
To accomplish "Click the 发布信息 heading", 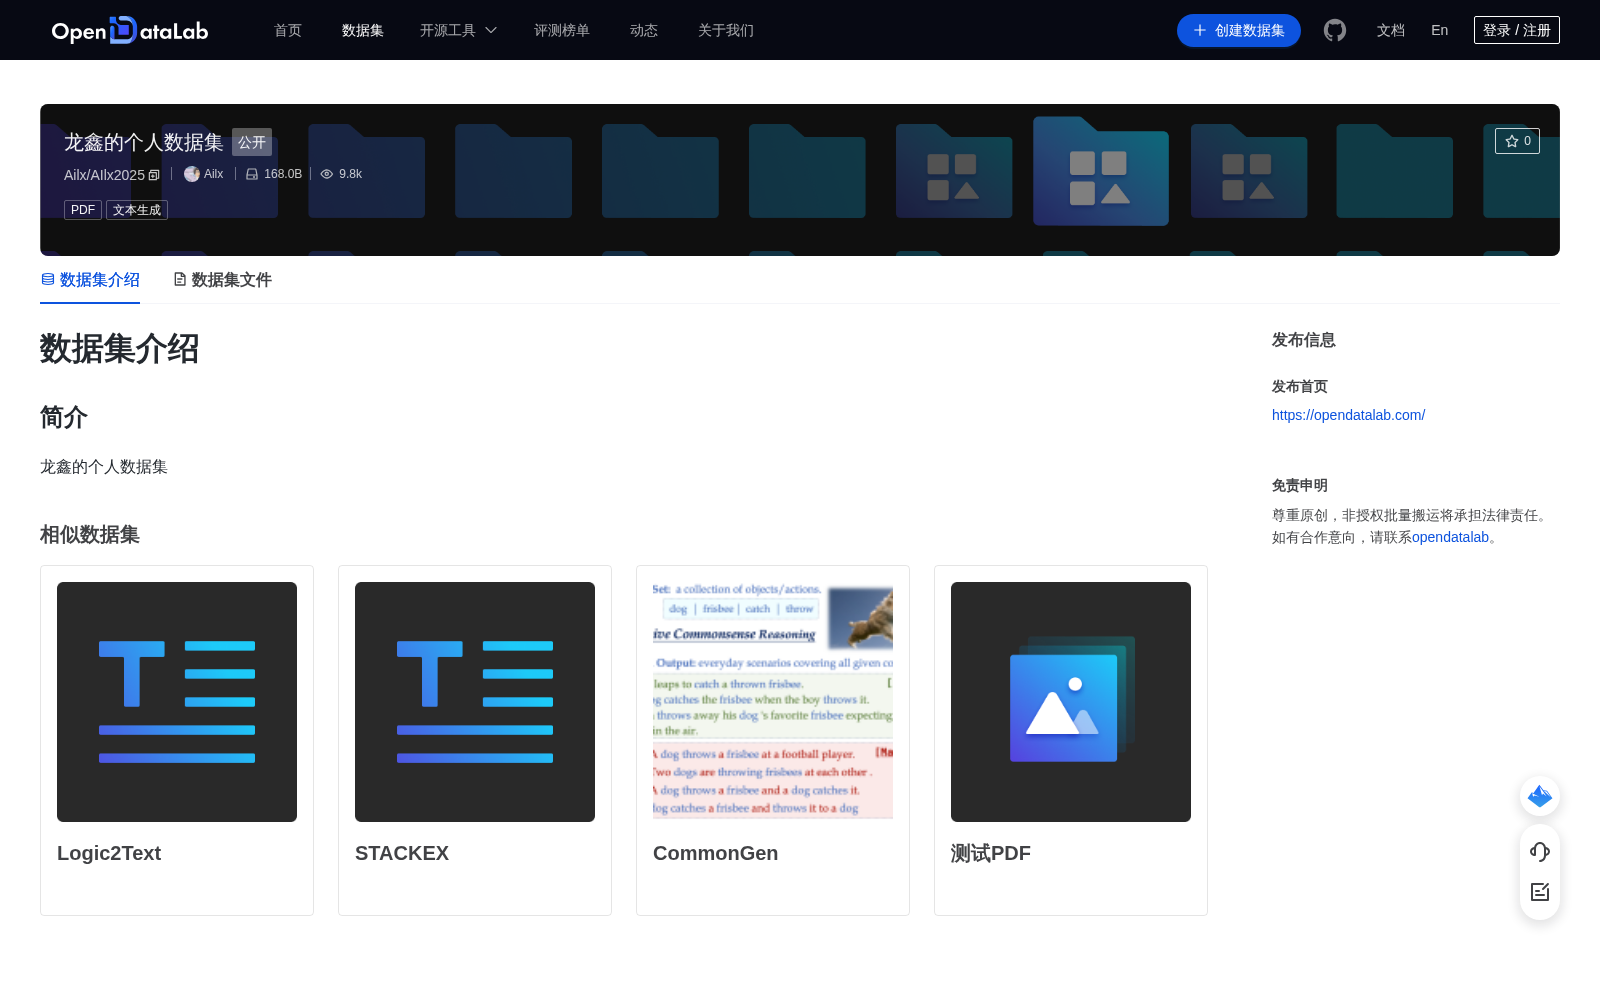I will (x=1304, y=340).
